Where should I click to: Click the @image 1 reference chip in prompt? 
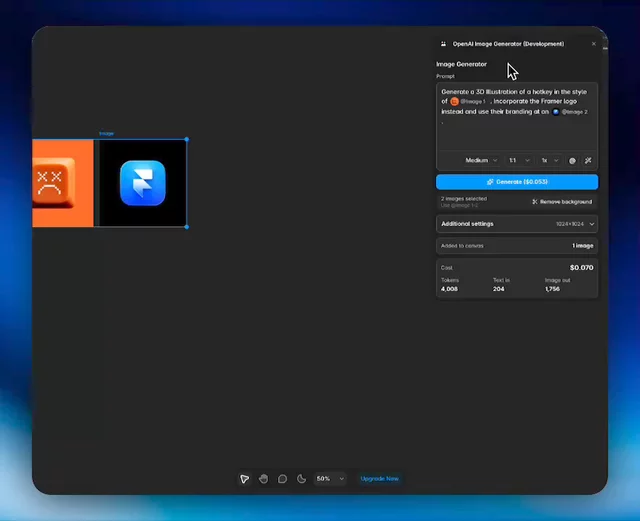(x=468, y=102)
